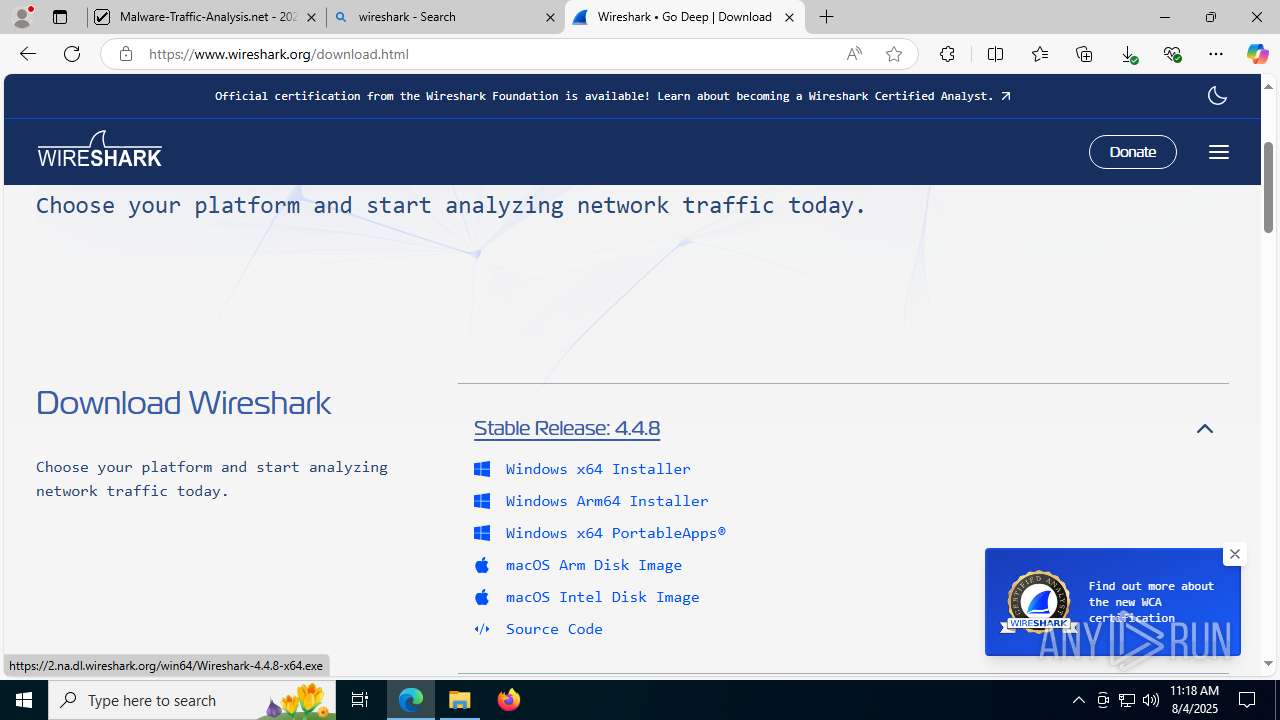Viewport: 1280px width, 720px height.
Task: Go back to the previous page
Action: tap(28, 54)
